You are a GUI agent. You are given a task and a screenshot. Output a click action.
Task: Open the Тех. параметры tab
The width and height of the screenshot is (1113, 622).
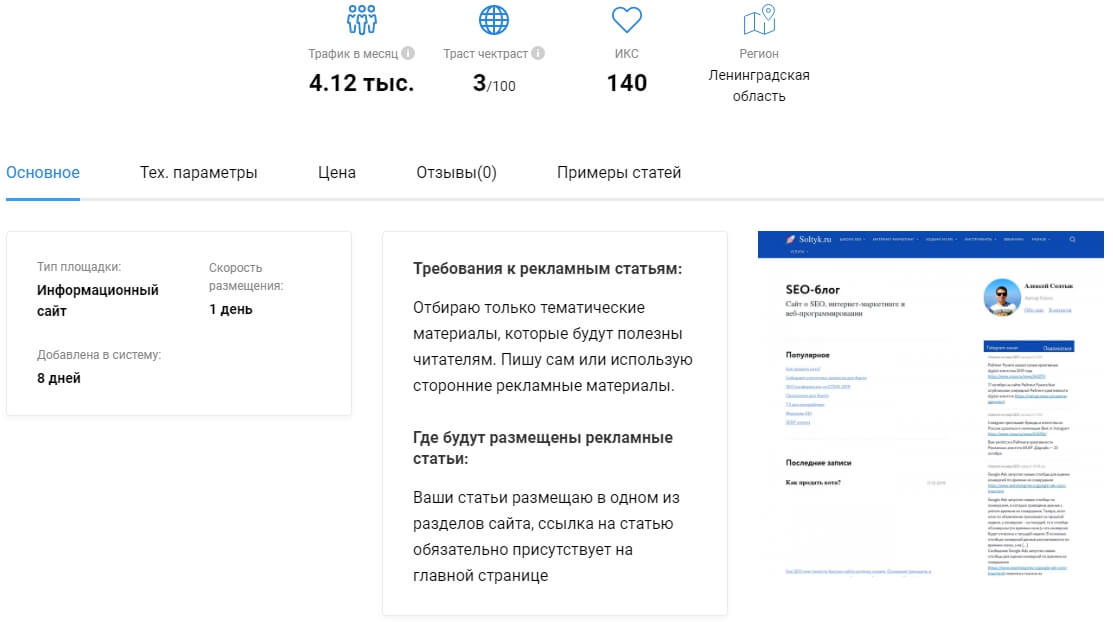point(198,173)
